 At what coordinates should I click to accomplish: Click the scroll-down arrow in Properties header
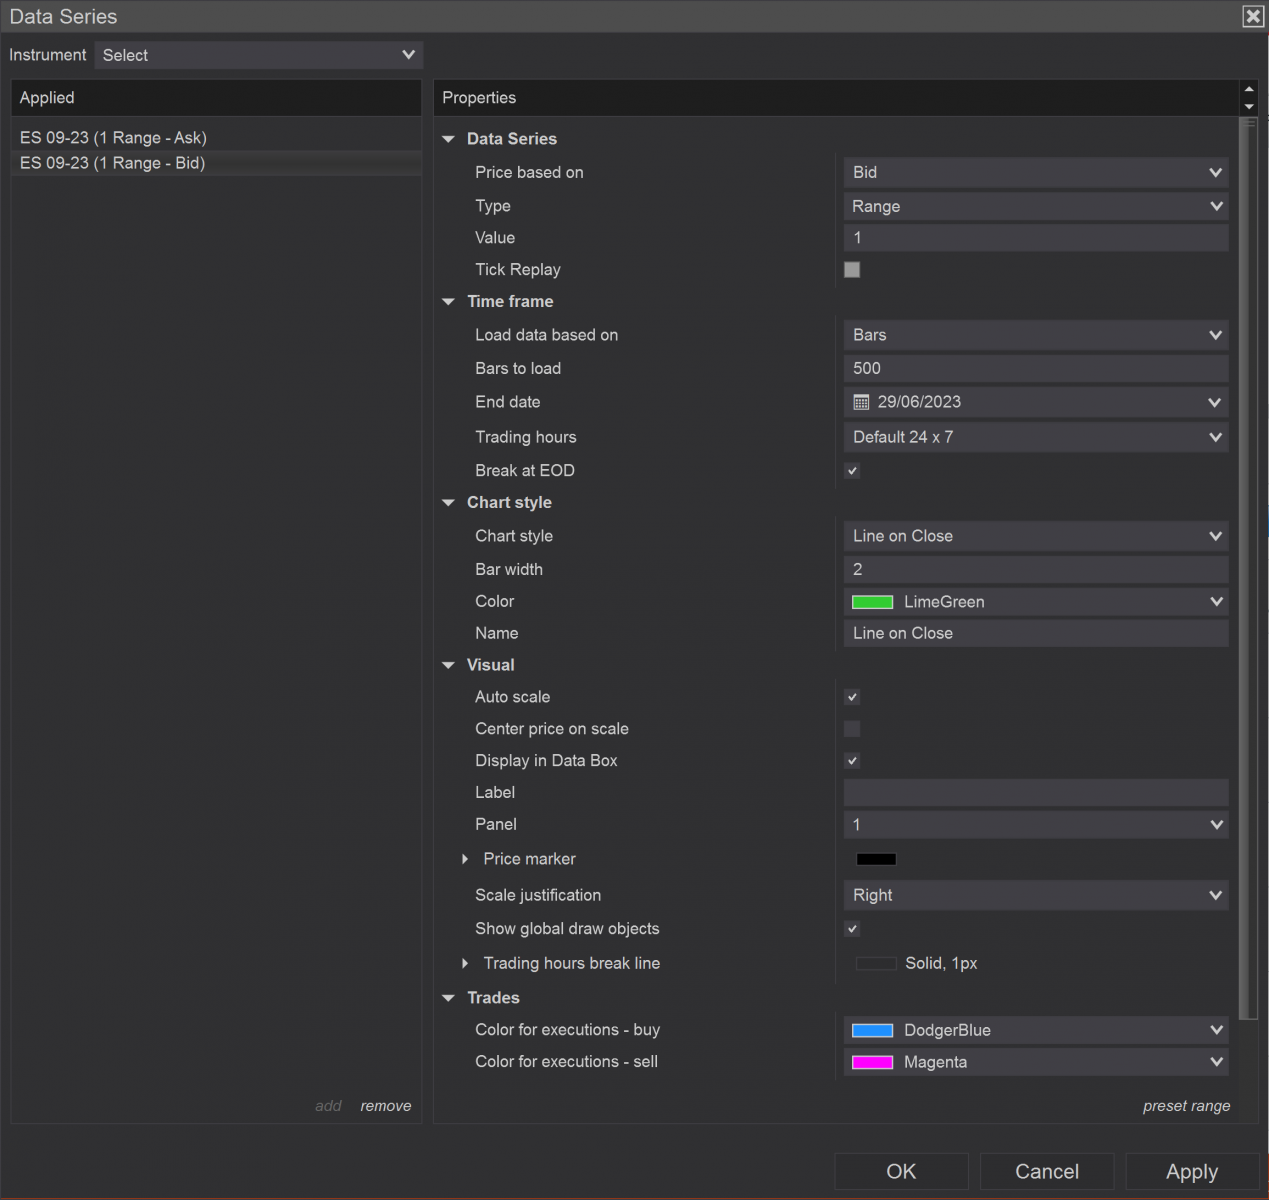pos(1249,107)
